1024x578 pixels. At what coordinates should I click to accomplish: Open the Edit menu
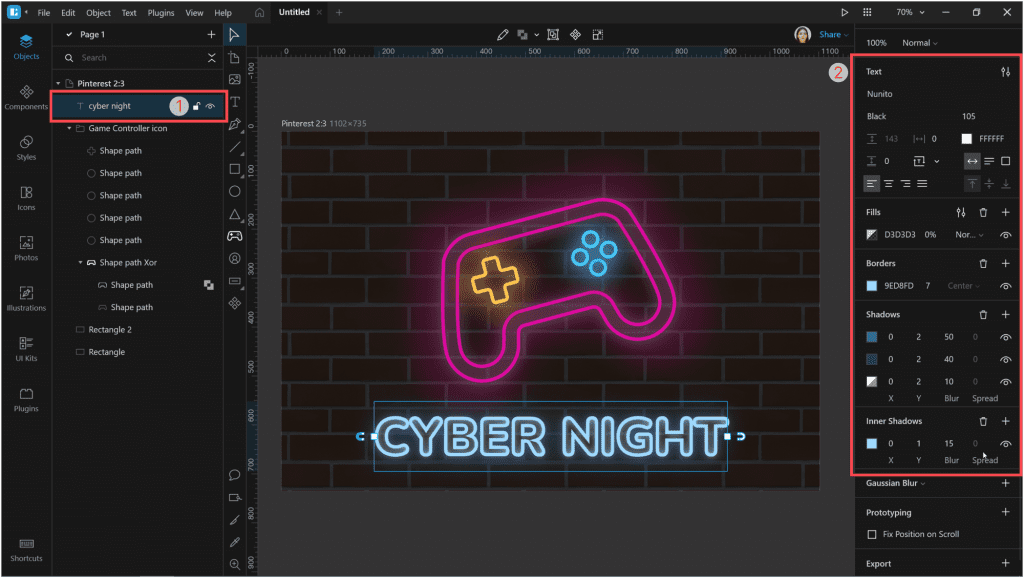coord(68,12)
